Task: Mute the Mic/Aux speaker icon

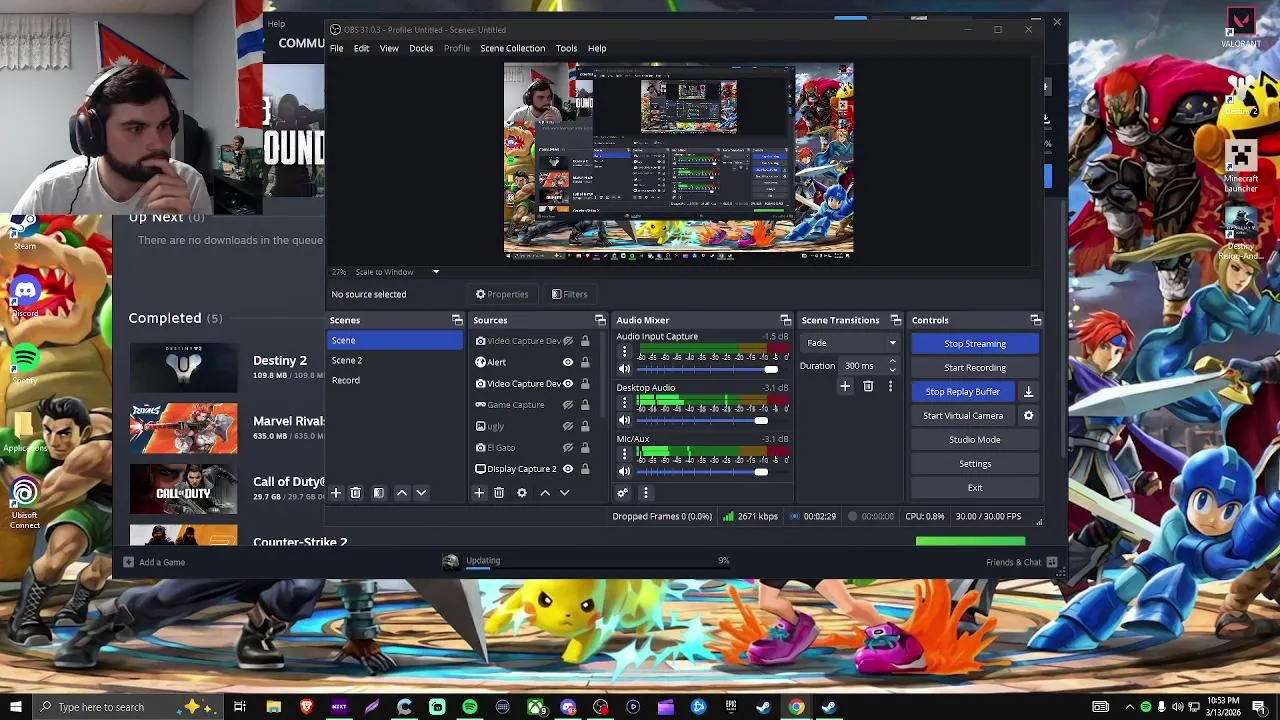Action: [625, 472]
